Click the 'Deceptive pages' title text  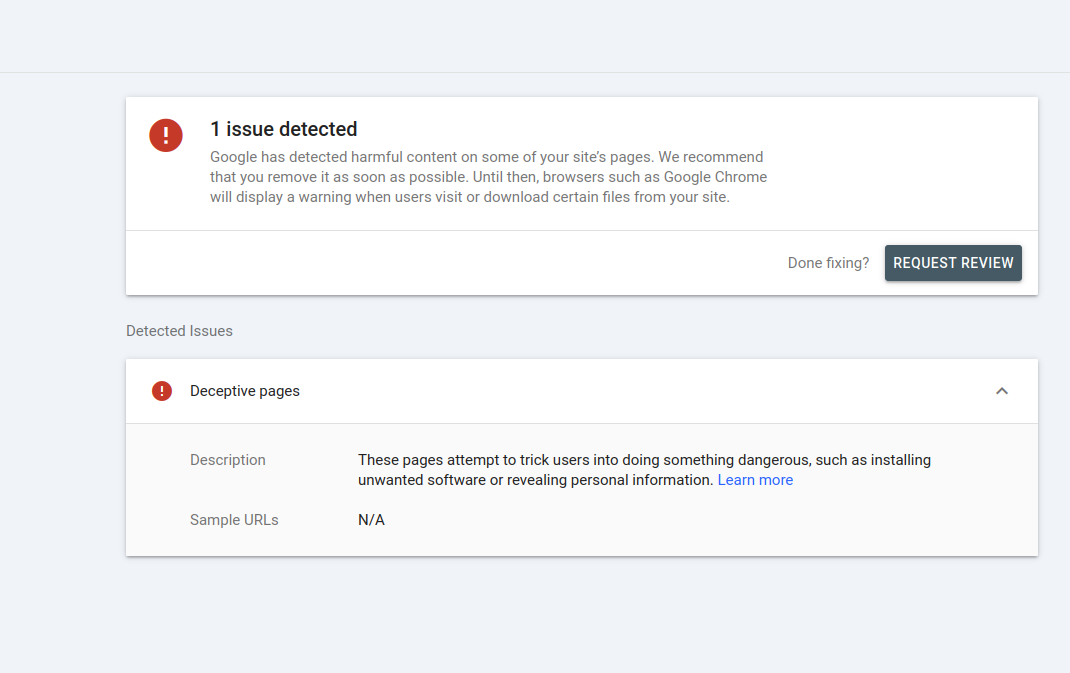pyautogui.click(x=244, y=391)
